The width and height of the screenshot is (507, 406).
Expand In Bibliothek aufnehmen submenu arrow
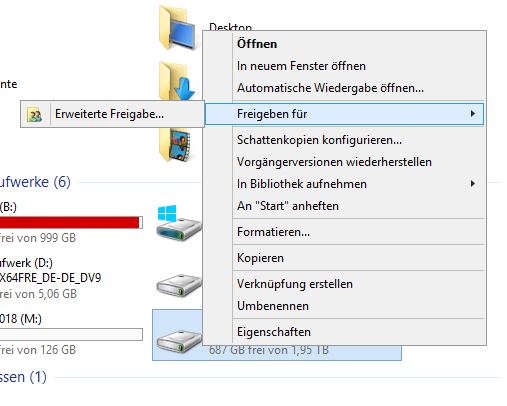tap(473, 184)
